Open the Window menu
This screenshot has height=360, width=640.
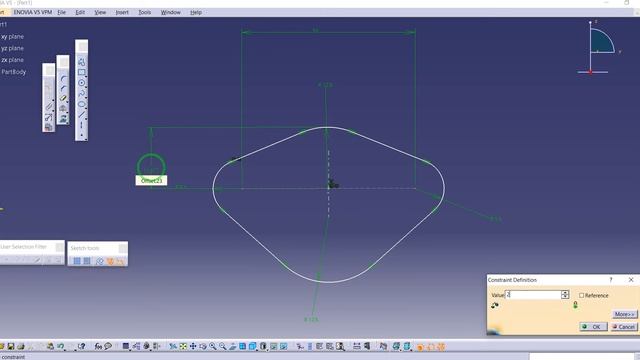pyautogui.click(x=171, y=12)
